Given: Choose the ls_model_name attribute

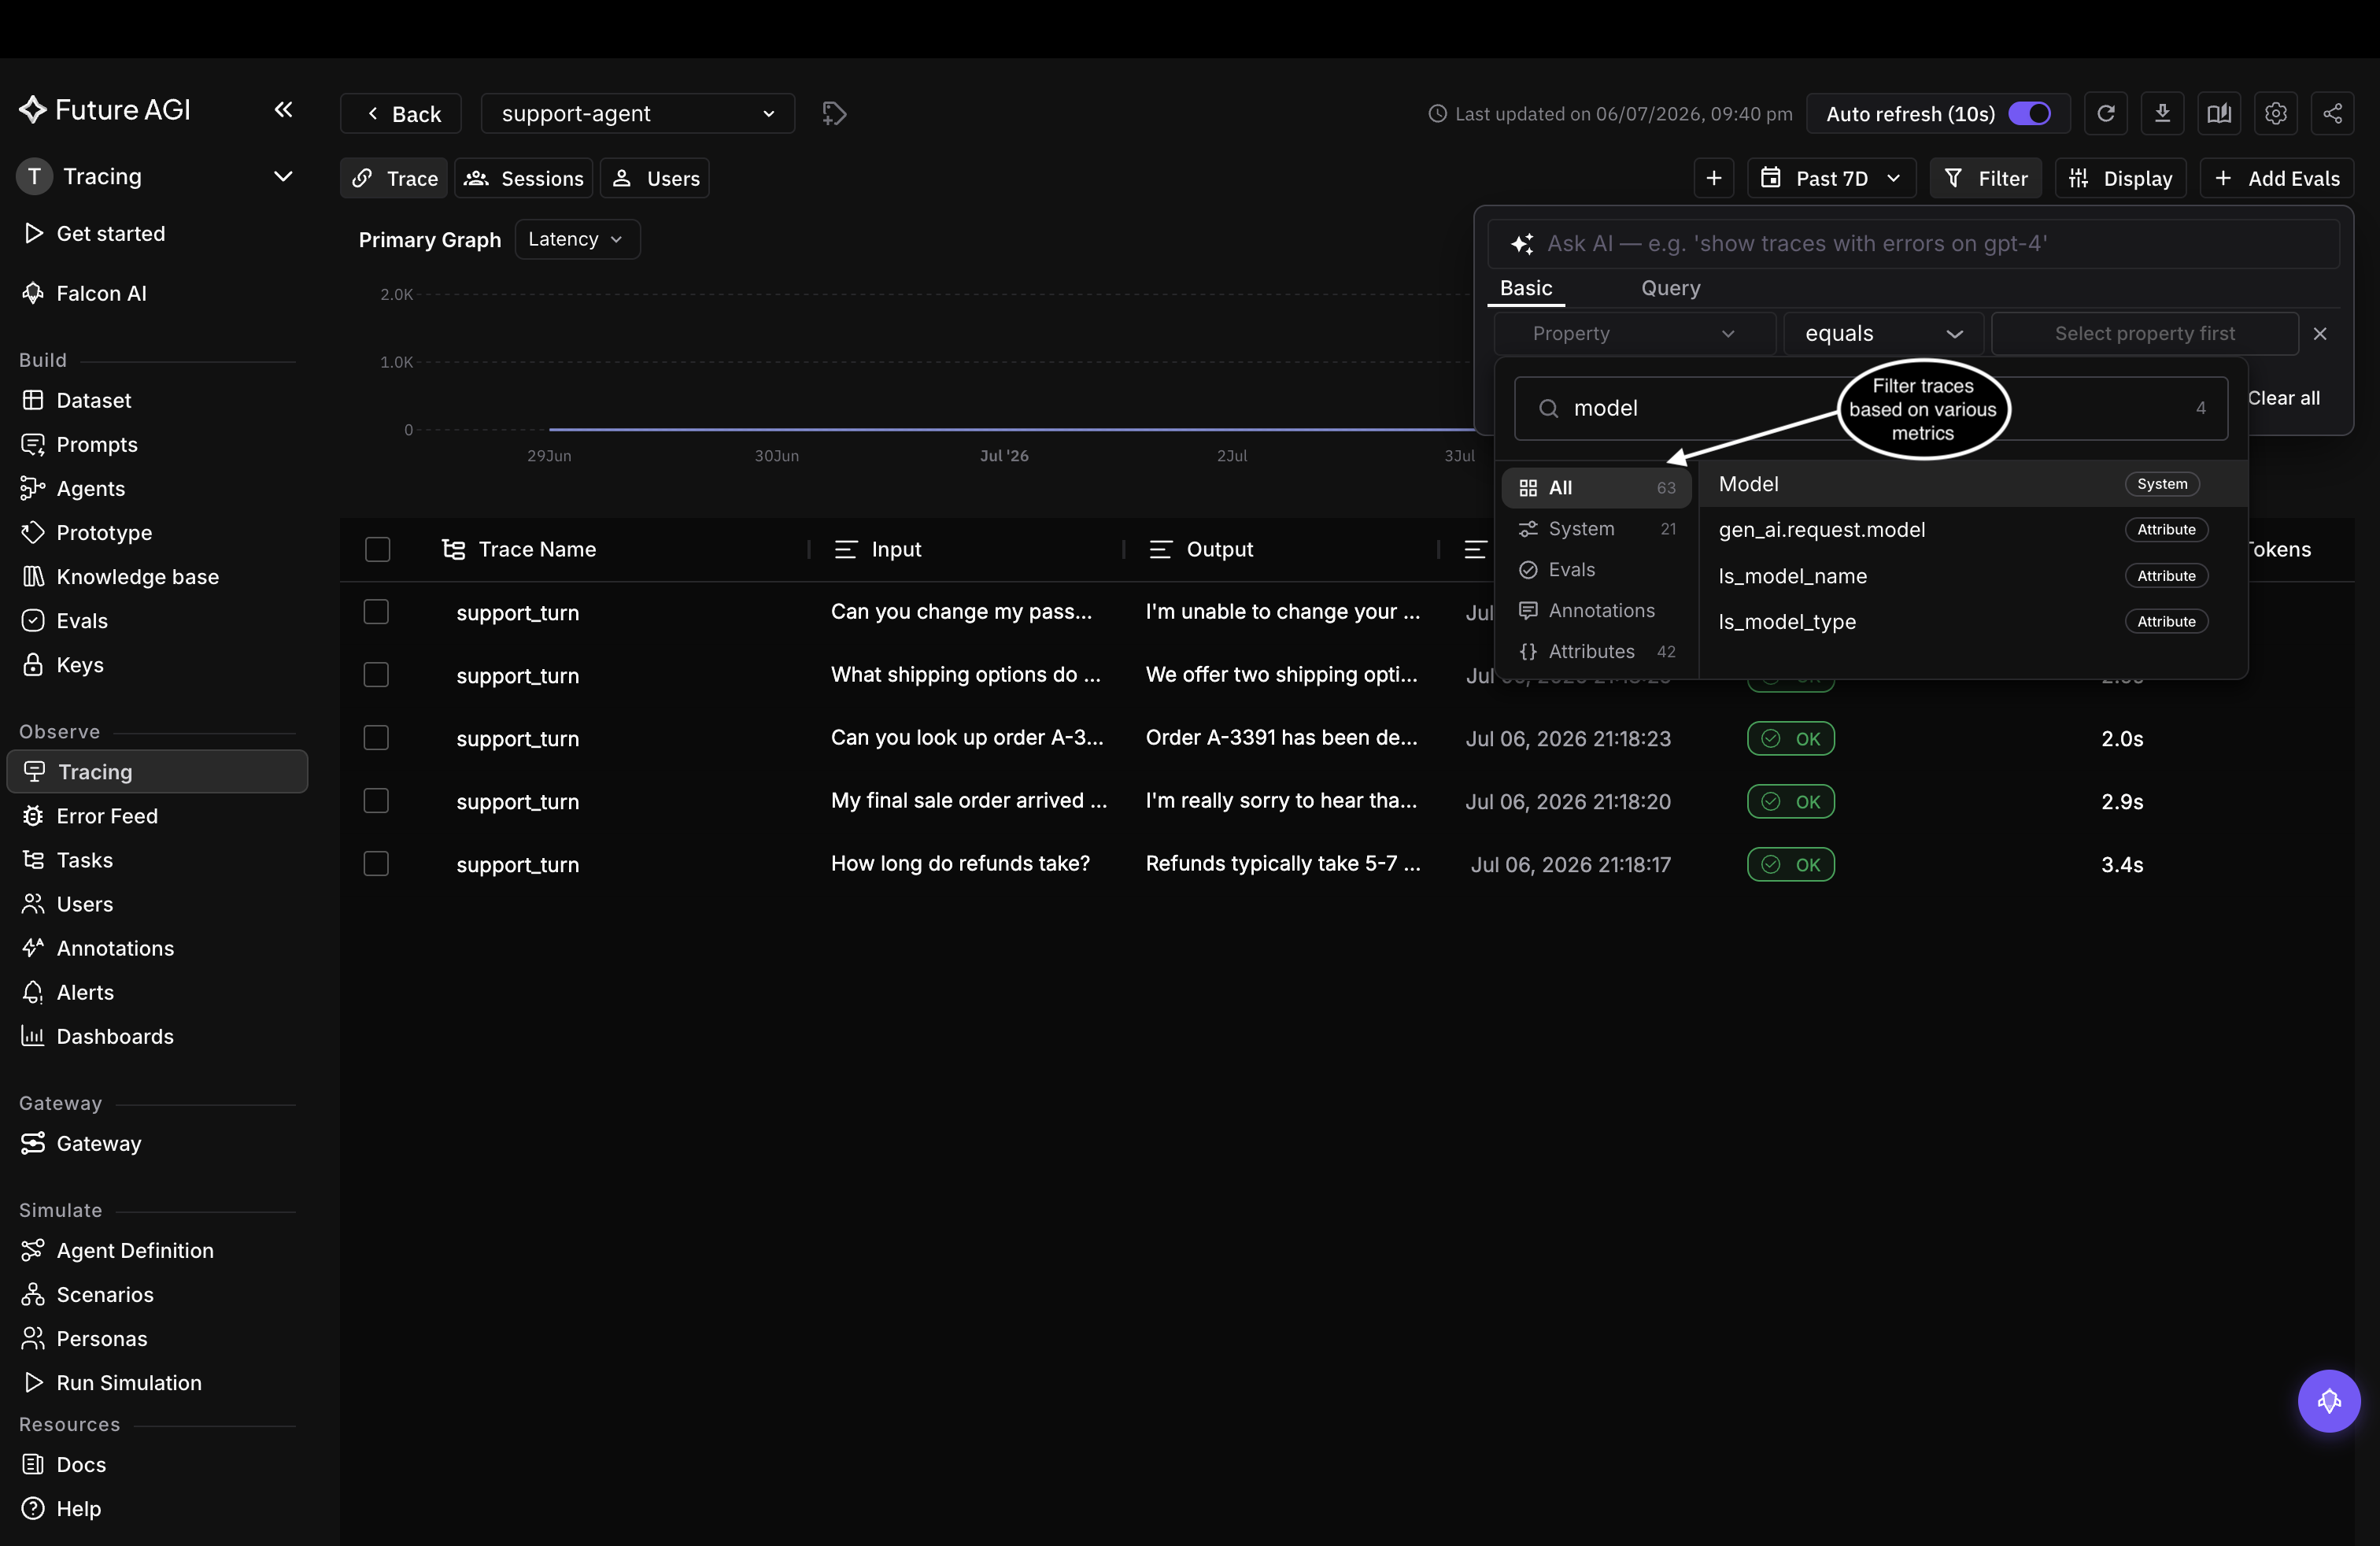Looking at the screenshot, I should point(1973,576).
